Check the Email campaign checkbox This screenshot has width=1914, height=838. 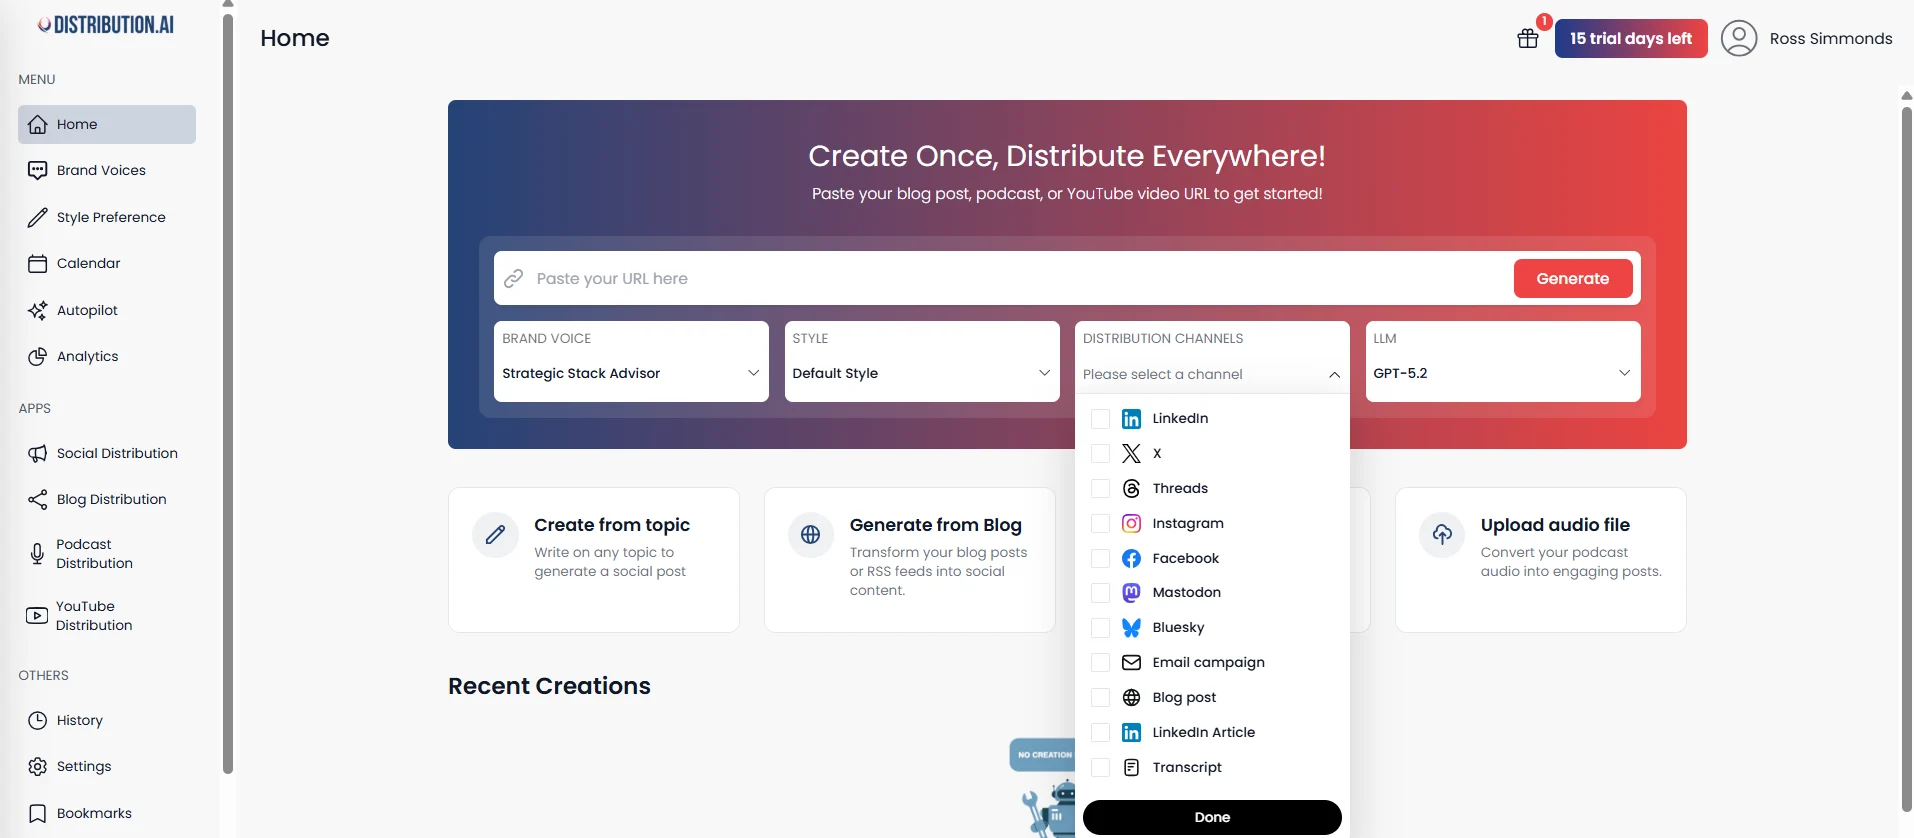pos(1100,663)
